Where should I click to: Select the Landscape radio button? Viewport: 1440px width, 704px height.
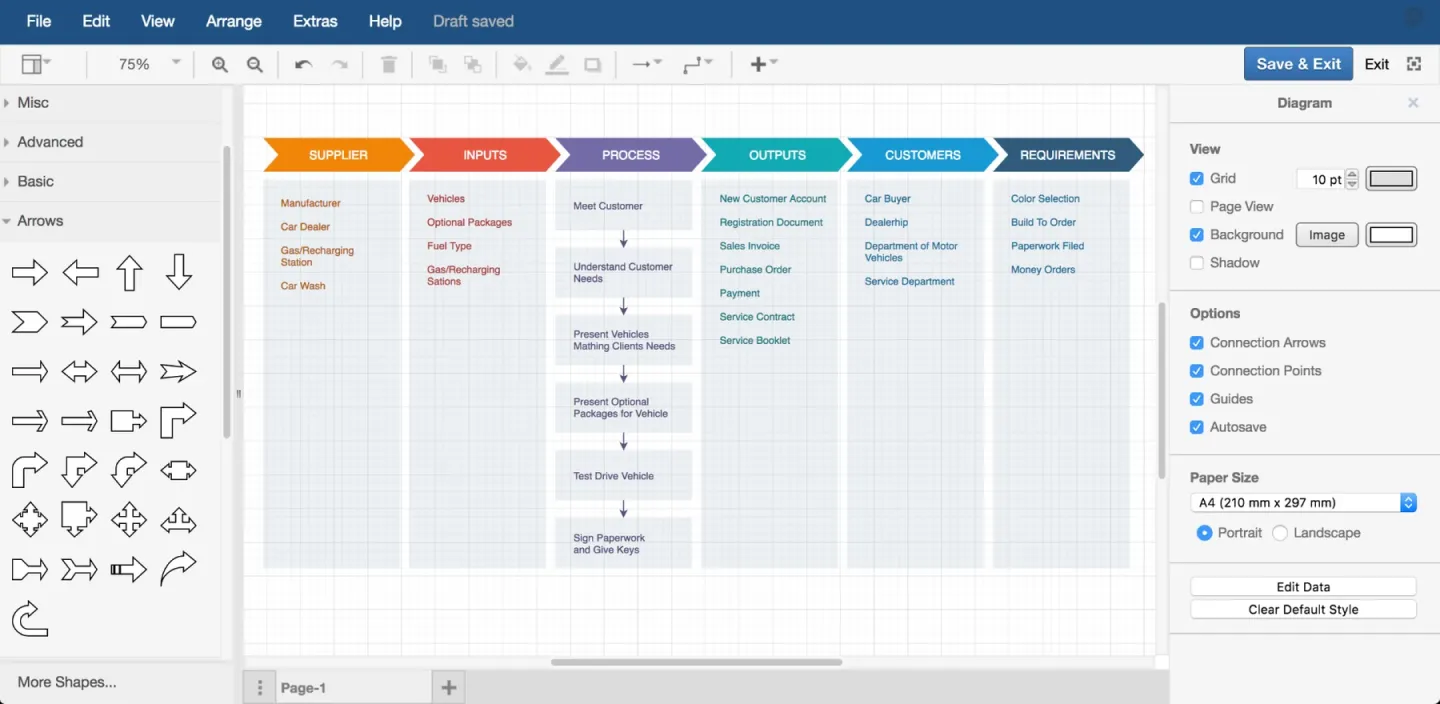(1280, 533)
